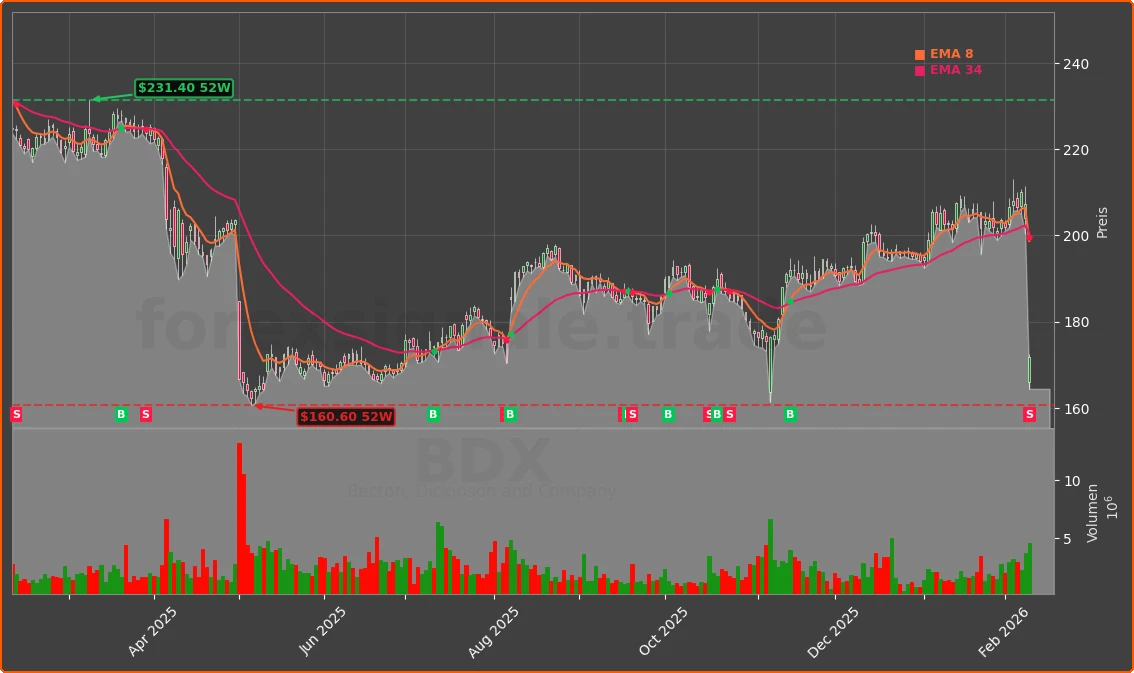This screenshot has width=1134, height=673.
Task: Open the $160.60 52W low price tag
Action: coord(345,418)
